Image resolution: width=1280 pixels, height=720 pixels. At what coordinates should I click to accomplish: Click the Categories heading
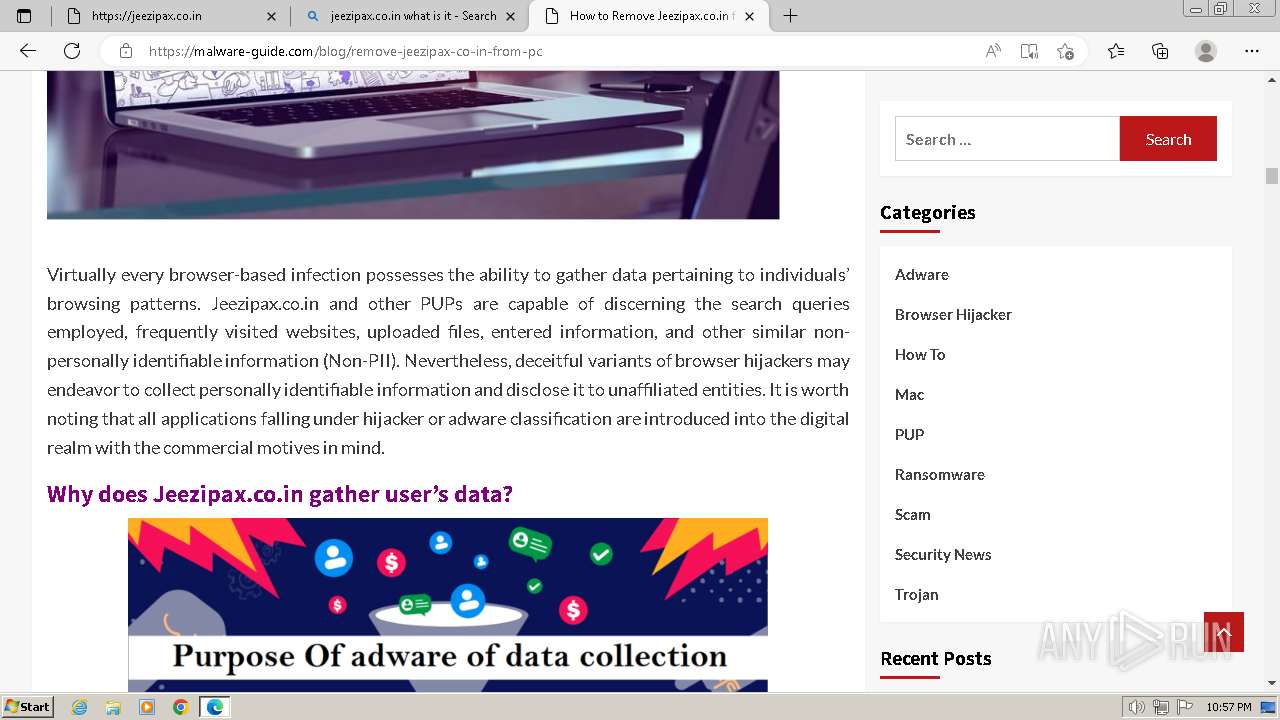pos(927,212)
